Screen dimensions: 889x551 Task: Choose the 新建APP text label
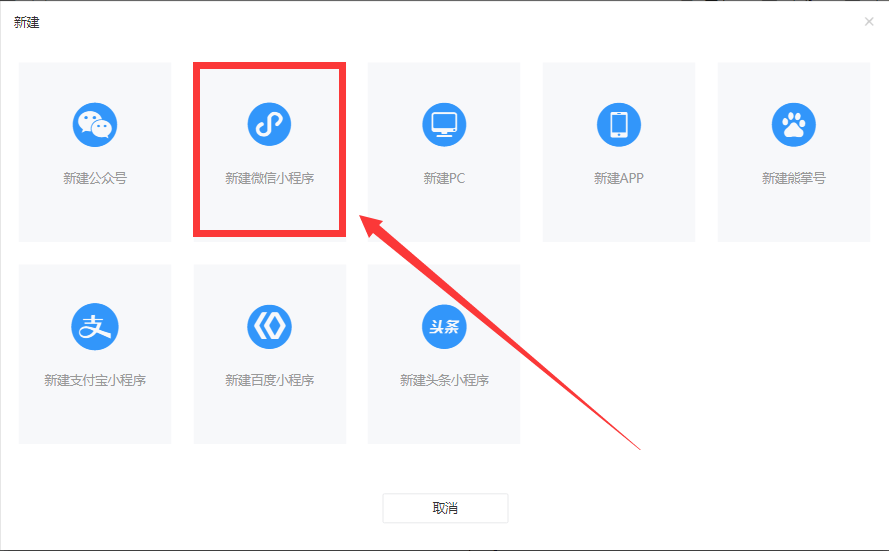click(619, 179)
